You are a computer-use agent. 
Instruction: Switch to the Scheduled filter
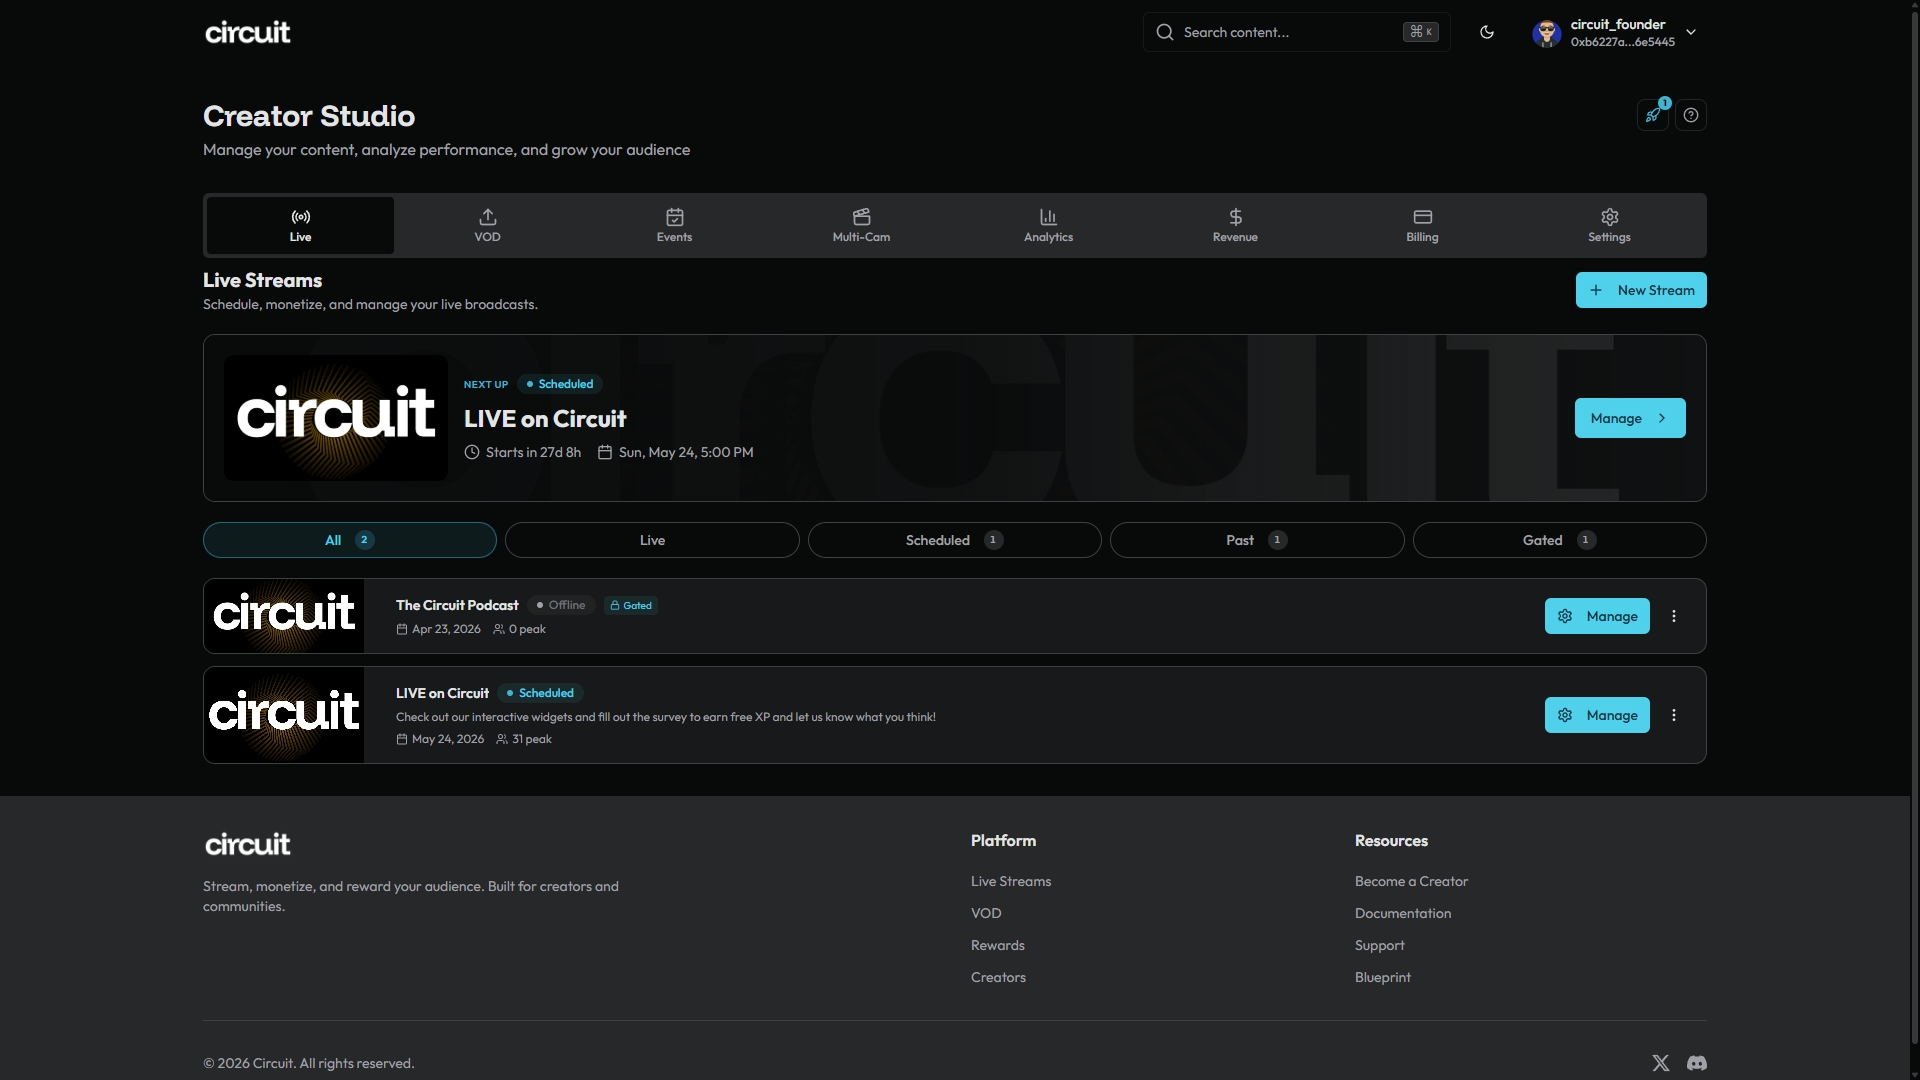pos(952,540)
